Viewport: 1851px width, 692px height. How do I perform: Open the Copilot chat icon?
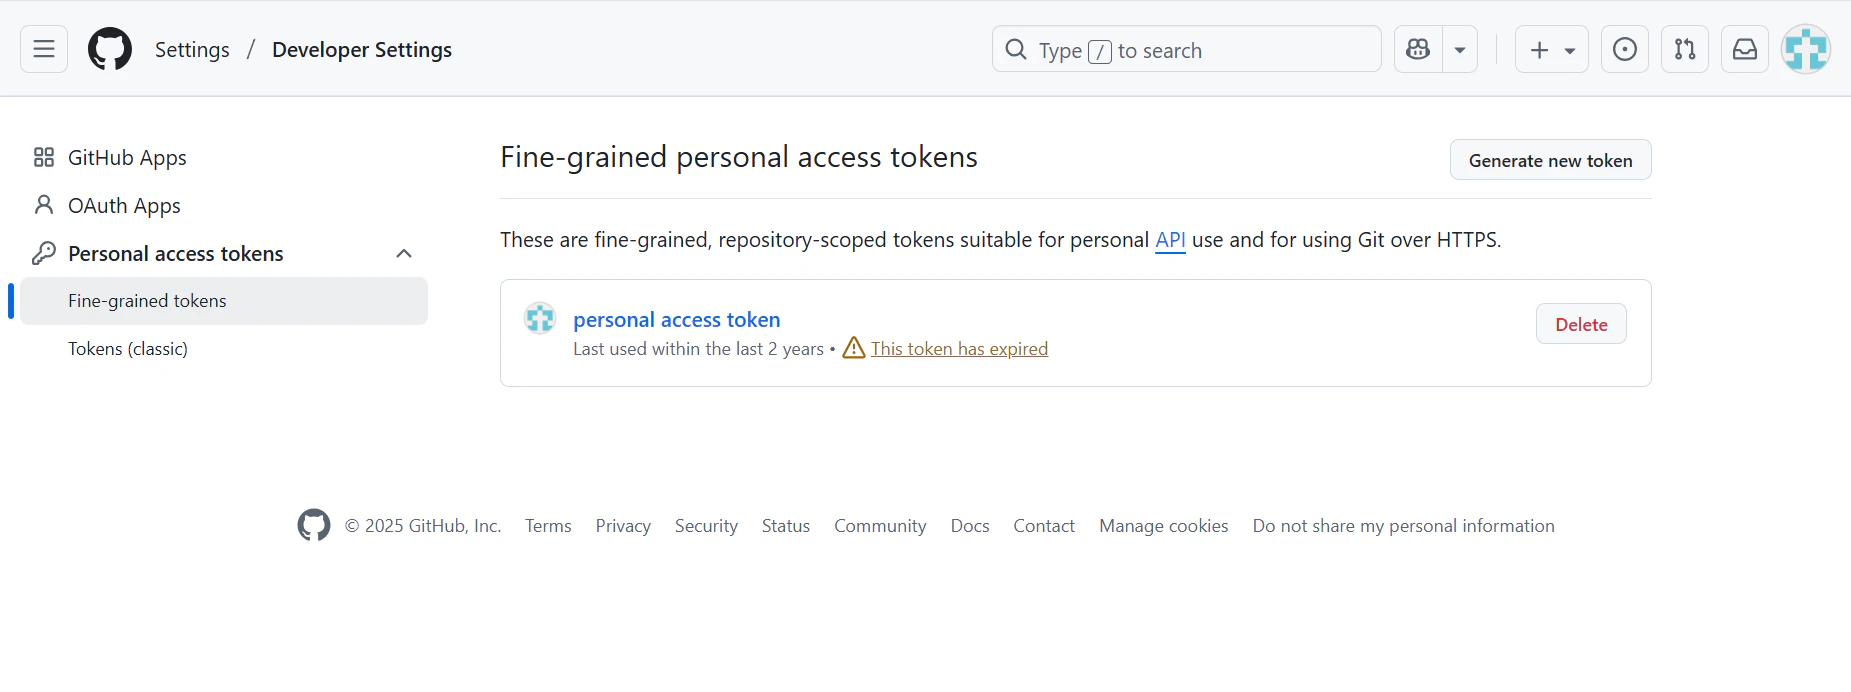(1418, 49)
